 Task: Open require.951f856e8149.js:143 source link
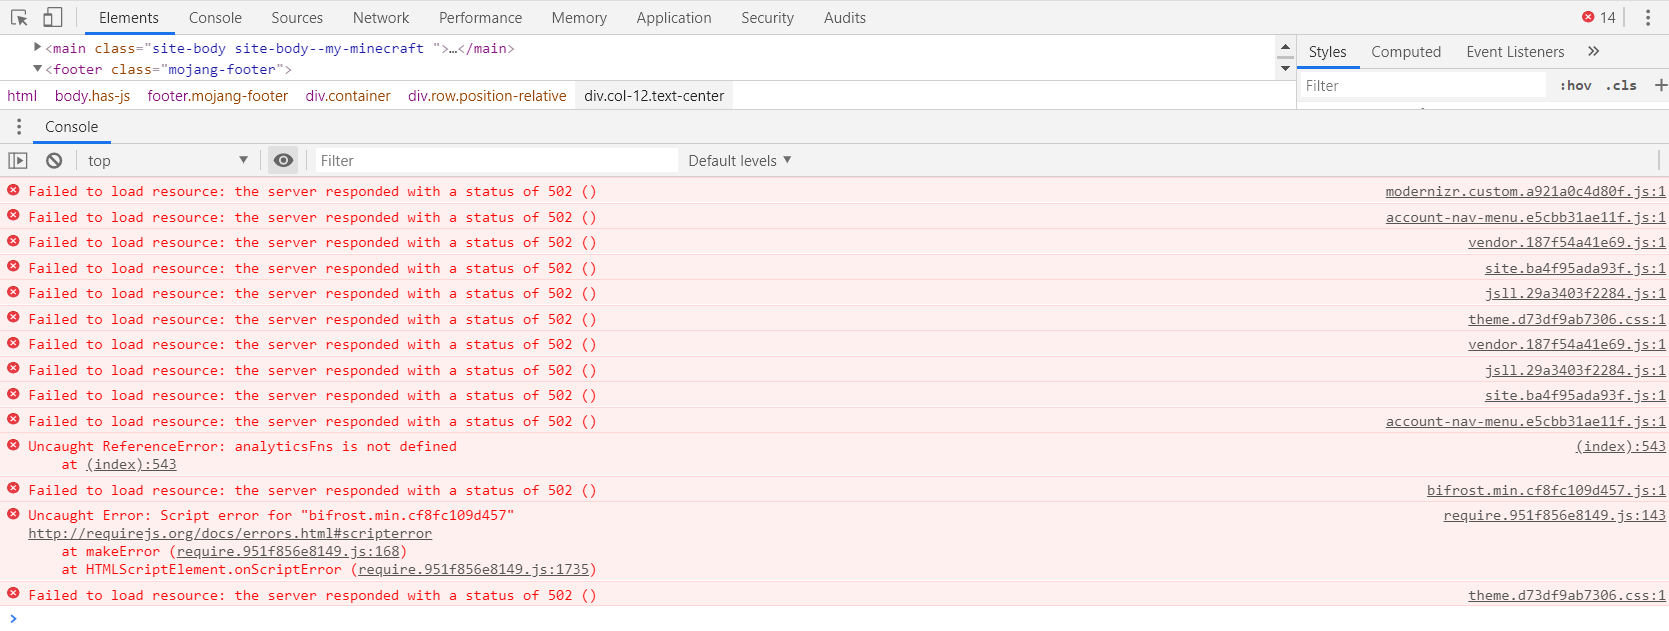[x=1554, y=515]
